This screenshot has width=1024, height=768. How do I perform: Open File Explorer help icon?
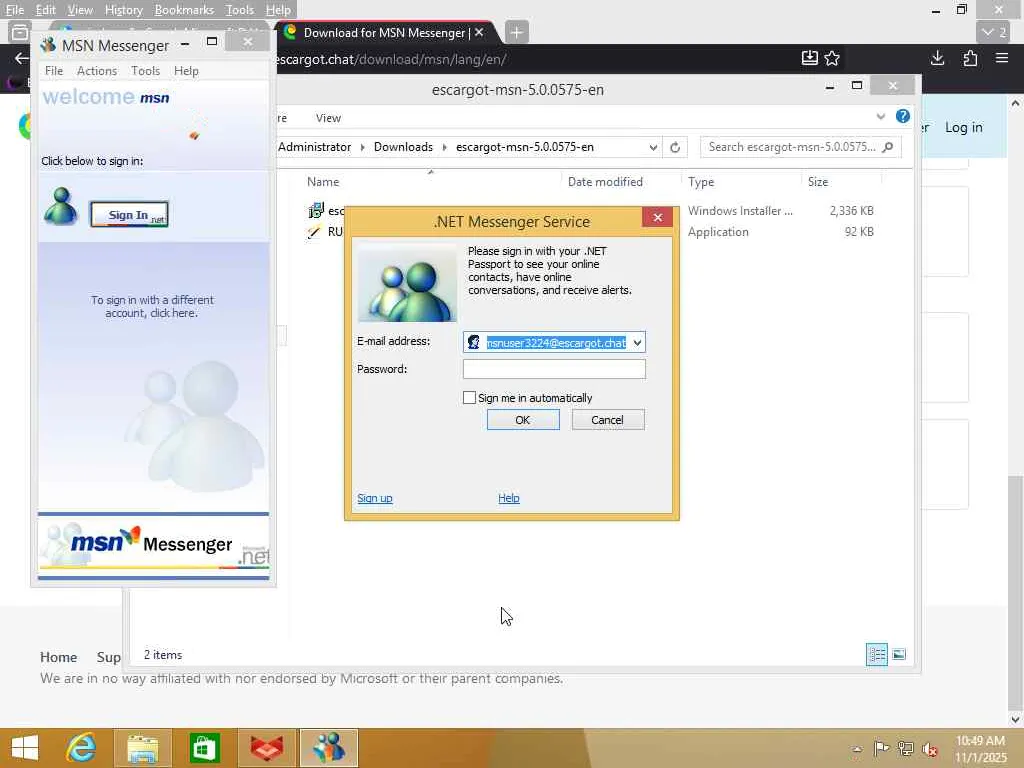(x=903, y=116)
